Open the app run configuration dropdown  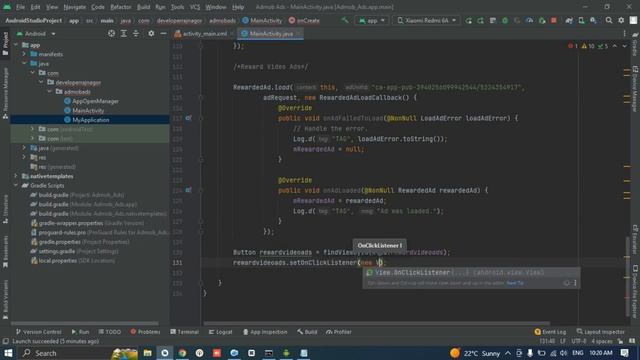point(372,20)
